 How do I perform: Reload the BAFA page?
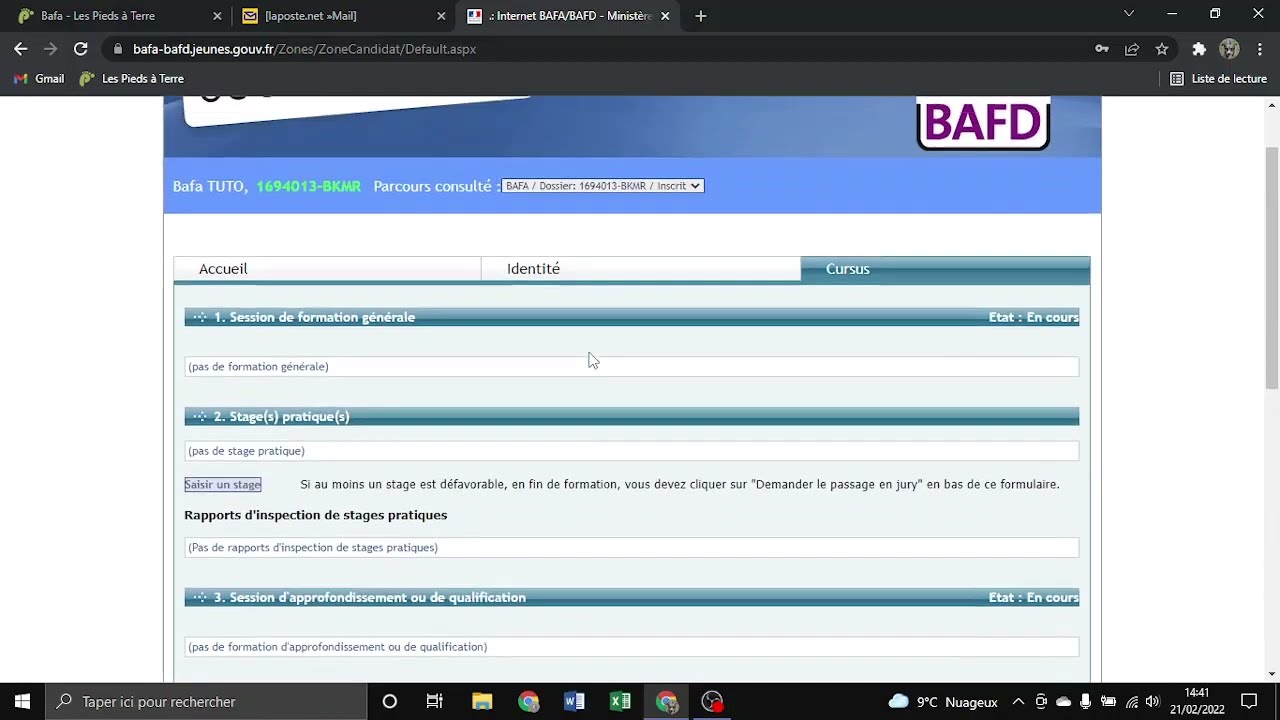click(x=81, y=48)
